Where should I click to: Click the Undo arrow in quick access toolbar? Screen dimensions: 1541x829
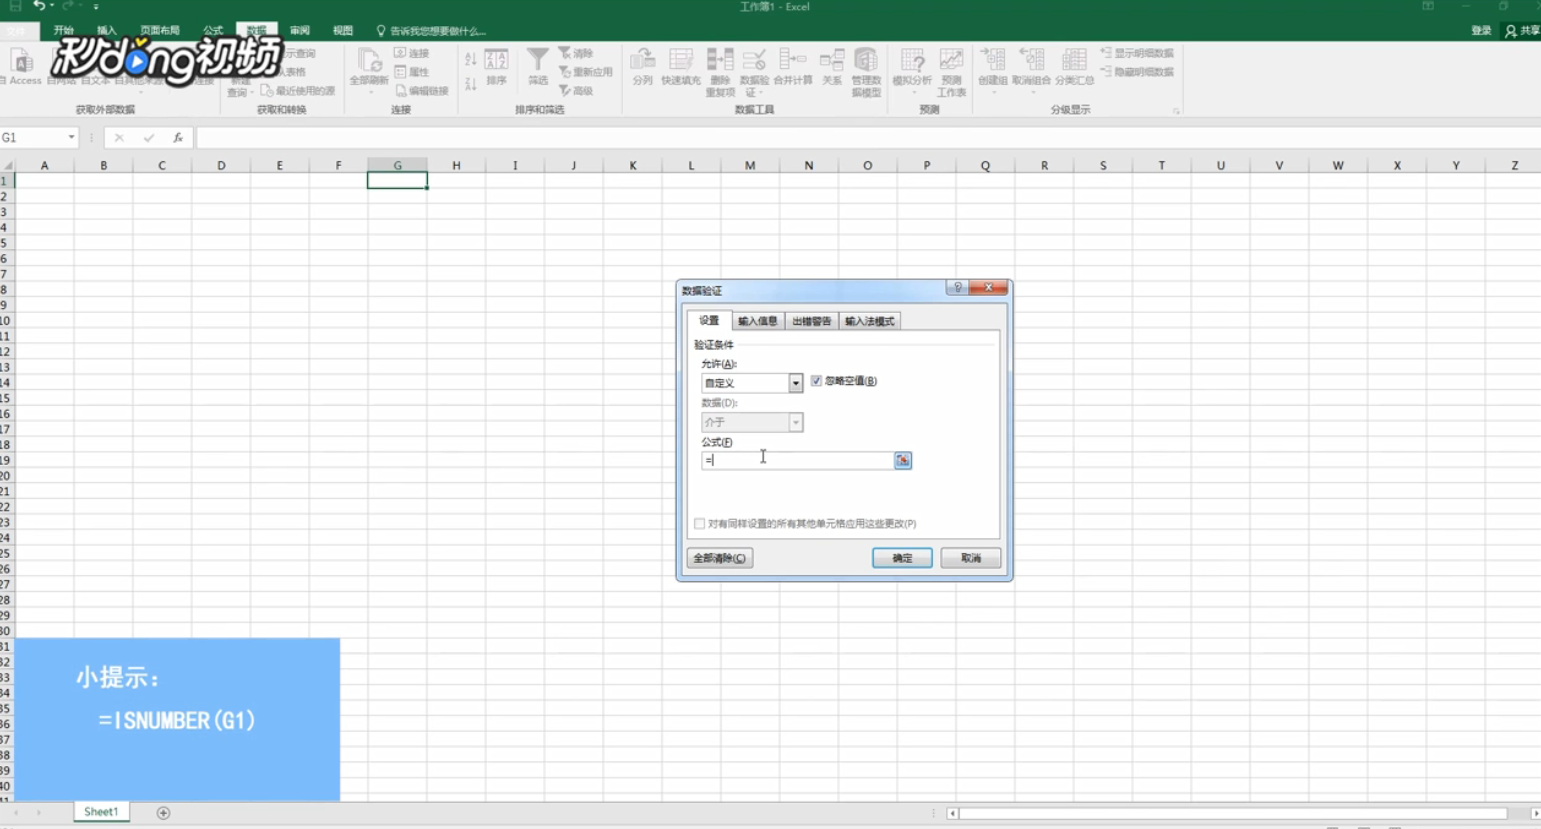[x=38, y=6]
